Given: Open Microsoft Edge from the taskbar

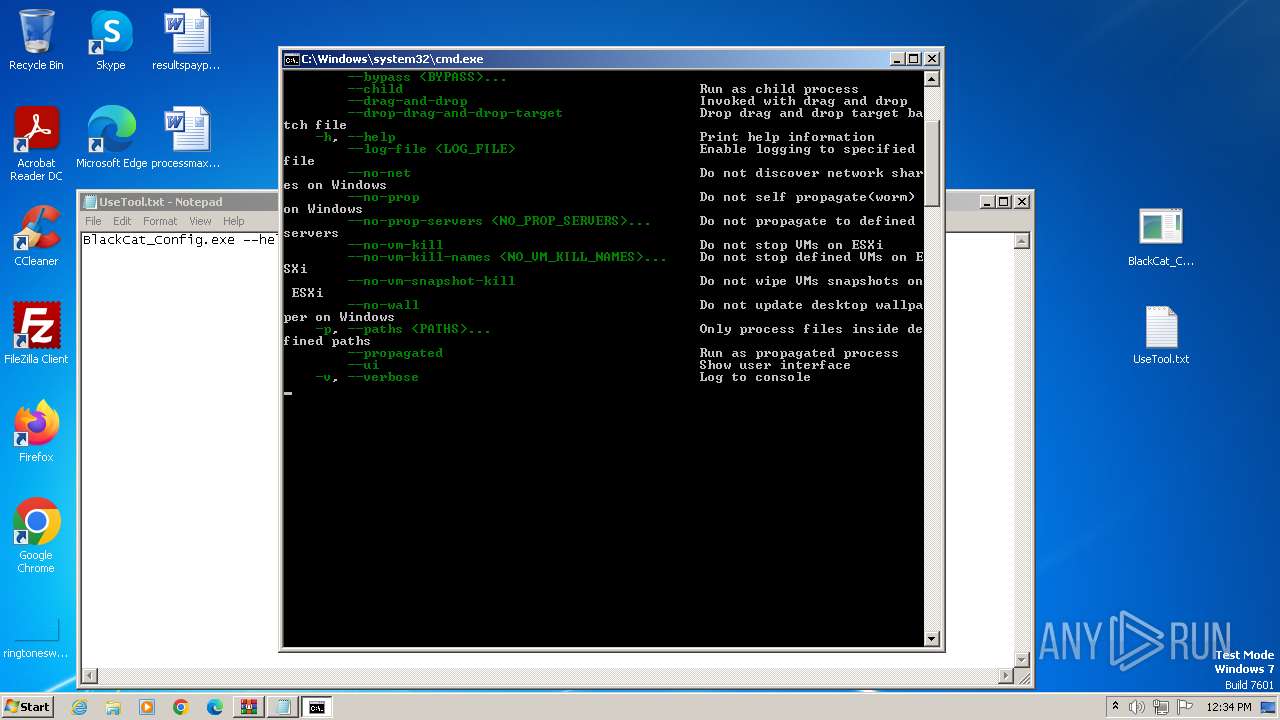Looking at the screenshot, I should pyautogui.click(x=215, y=707).
